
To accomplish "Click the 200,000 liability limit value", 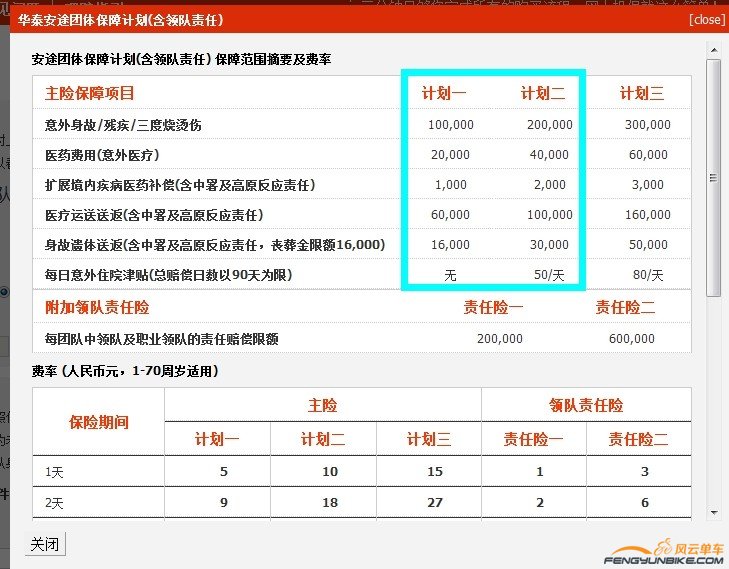I will click(x=500, y=338).
